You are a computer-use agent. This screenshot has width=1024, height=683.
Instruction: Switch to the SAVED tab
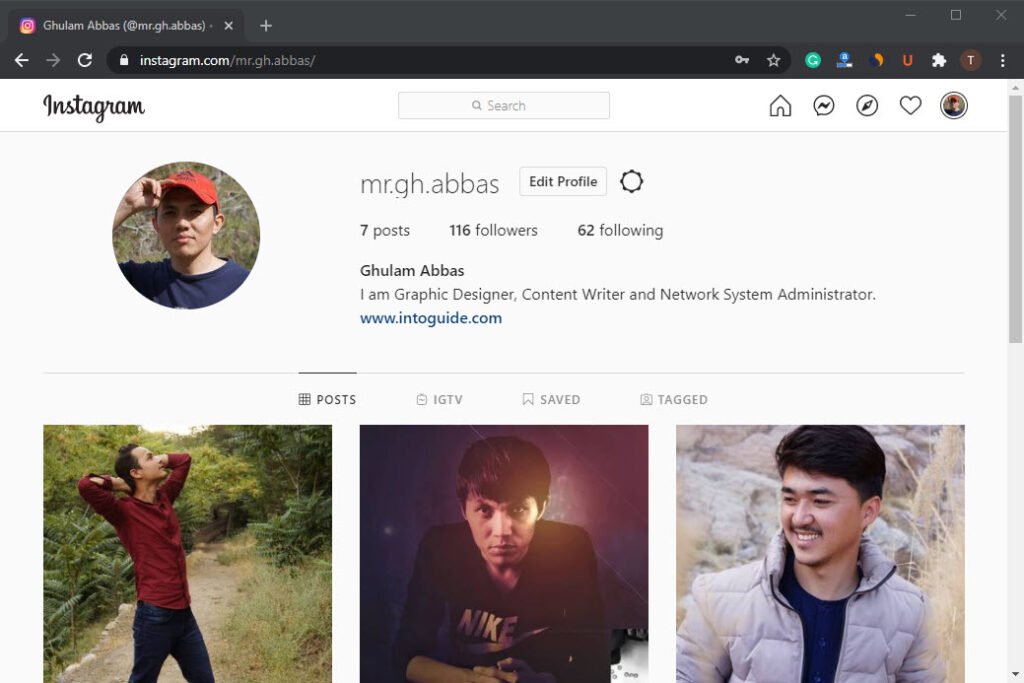click(x=551, y=400)
